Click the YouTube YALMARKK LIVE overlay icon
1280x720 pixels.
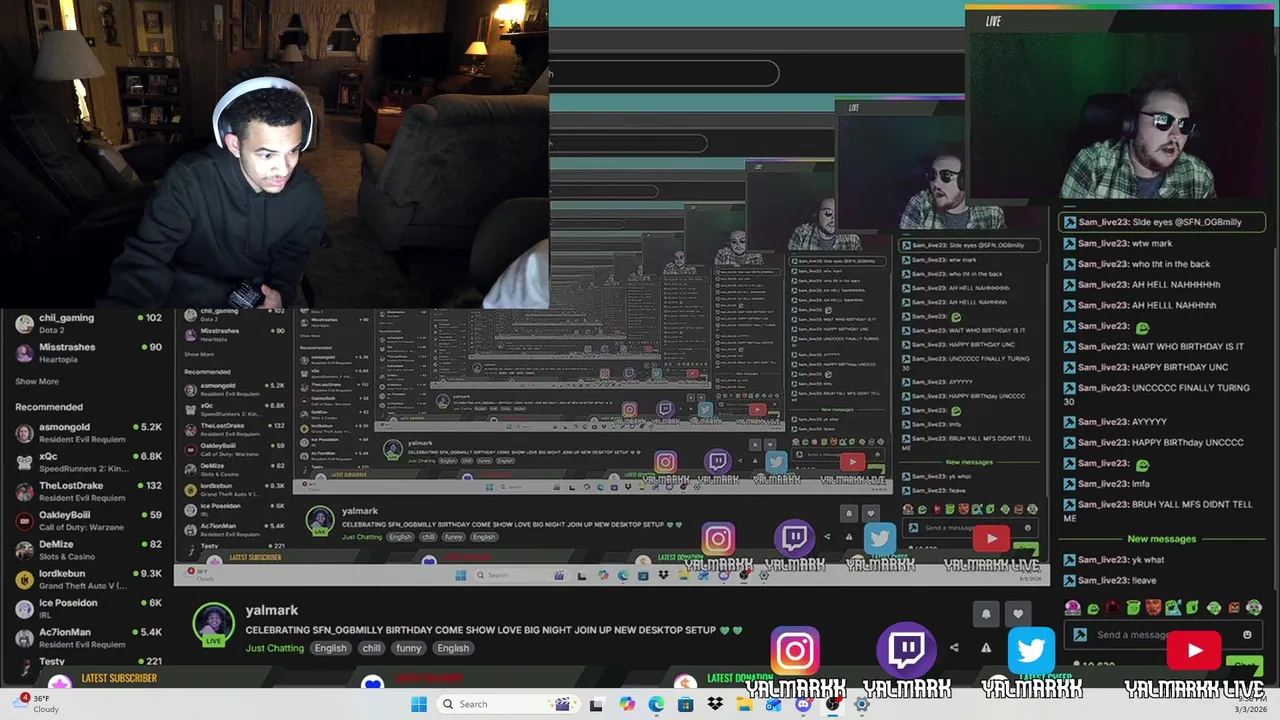pyautogui.click(x=1195, y=651)
